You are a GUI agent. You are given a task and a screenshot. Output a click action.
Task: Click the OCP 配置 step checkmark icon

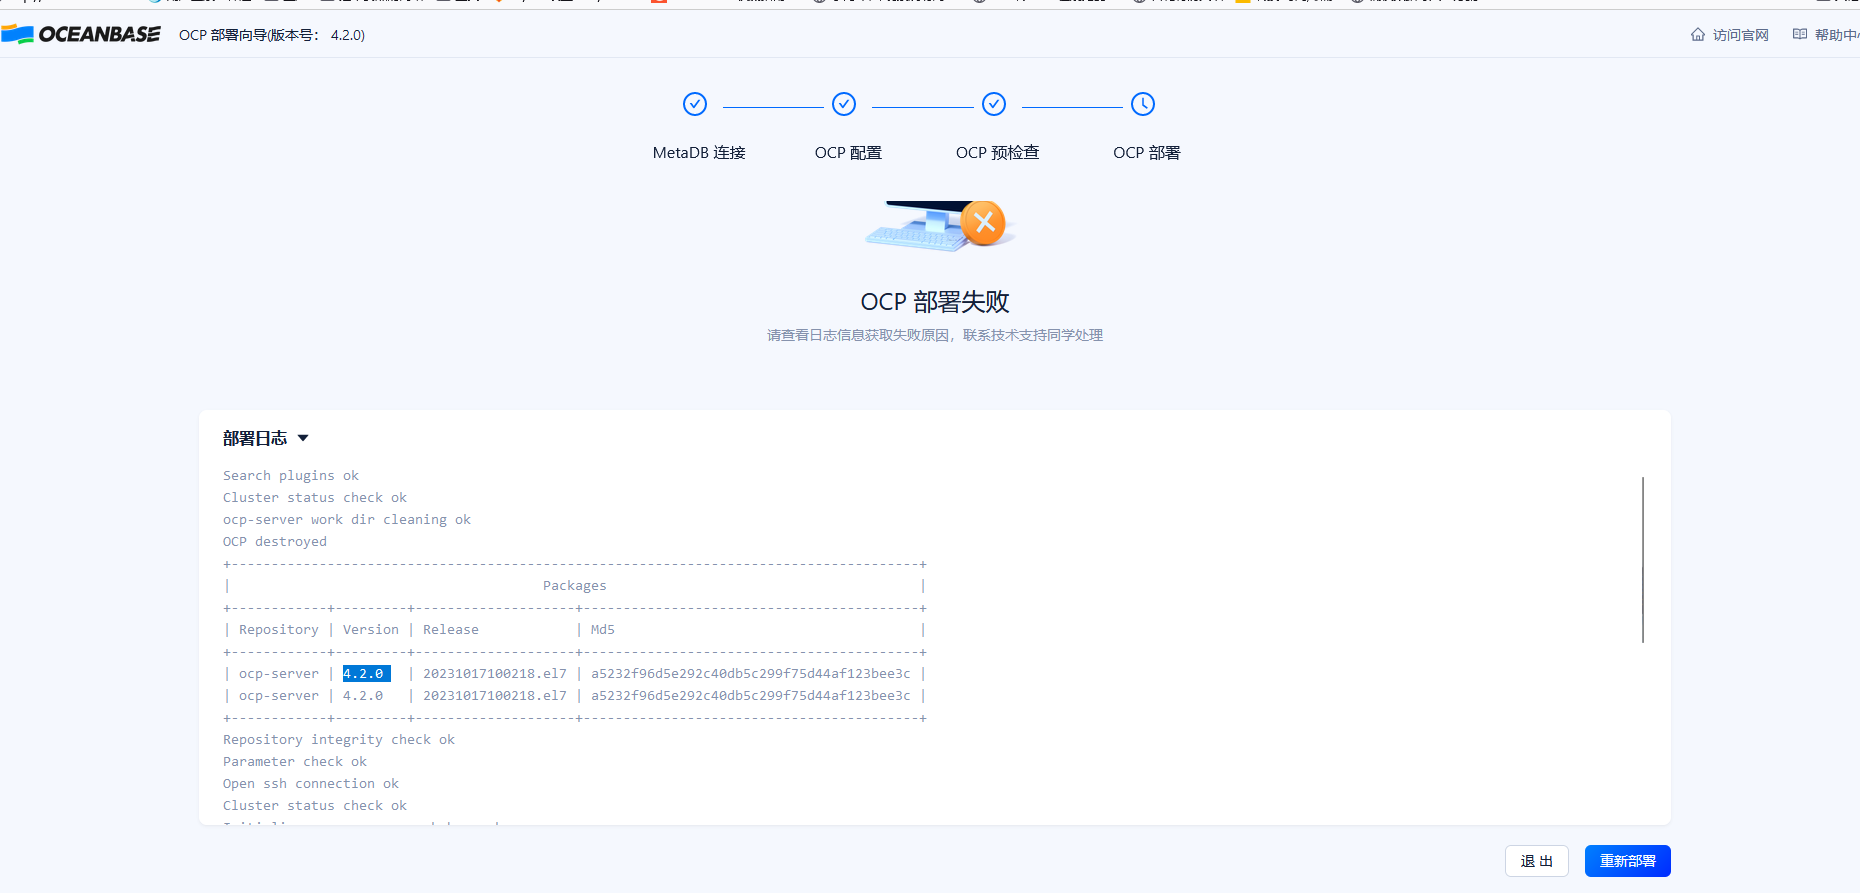coord(844,104)
